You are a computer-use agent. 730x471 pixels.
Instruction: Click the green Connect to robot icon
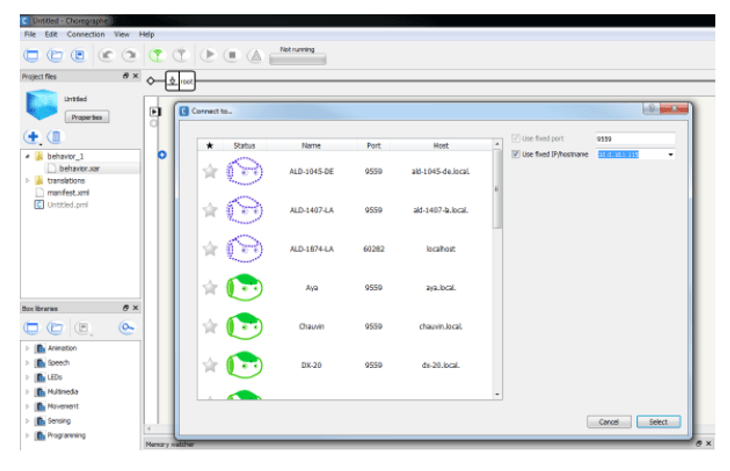coord(156,56)
